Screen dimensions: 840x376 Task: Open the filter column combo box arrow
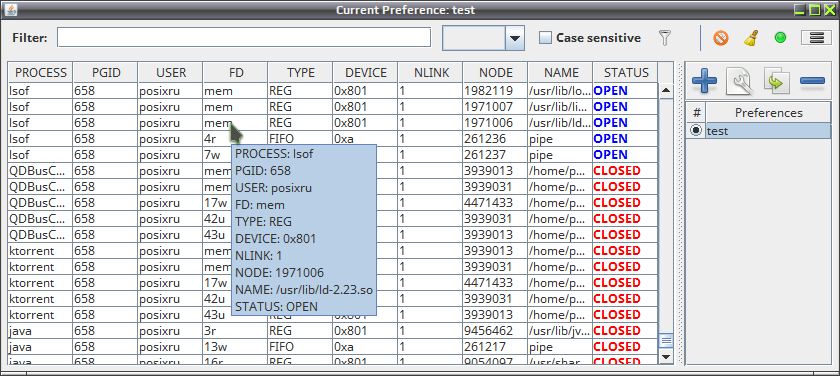(x=515, y=38)
